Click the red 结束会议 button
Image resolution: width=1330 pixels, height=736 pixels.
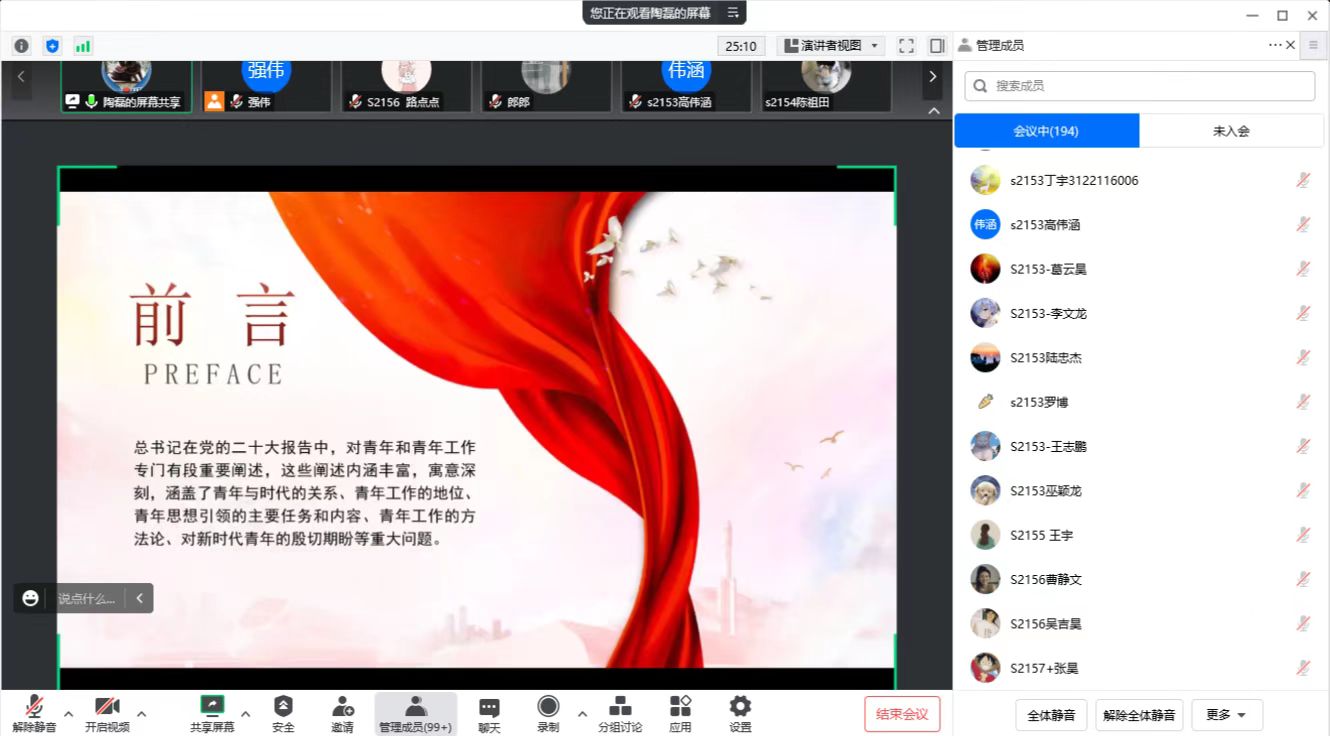pos(902,714)
